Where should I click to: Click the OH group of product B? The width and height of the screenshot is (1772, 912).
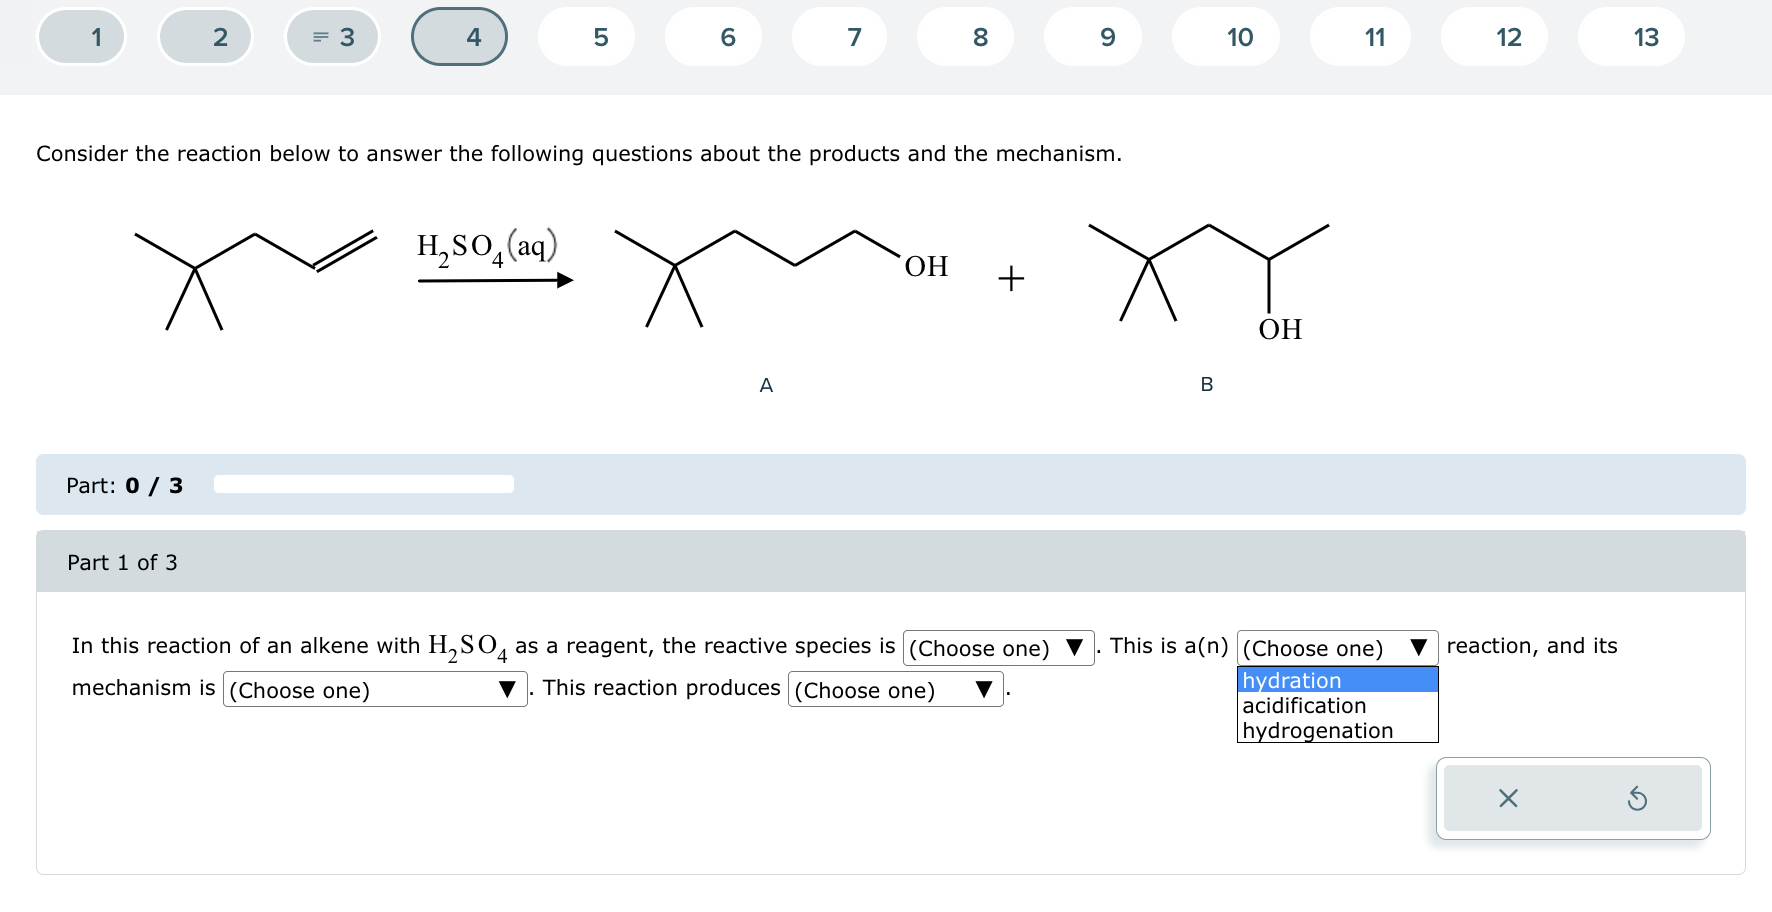pyautogui.click(x=1280, y=329)
